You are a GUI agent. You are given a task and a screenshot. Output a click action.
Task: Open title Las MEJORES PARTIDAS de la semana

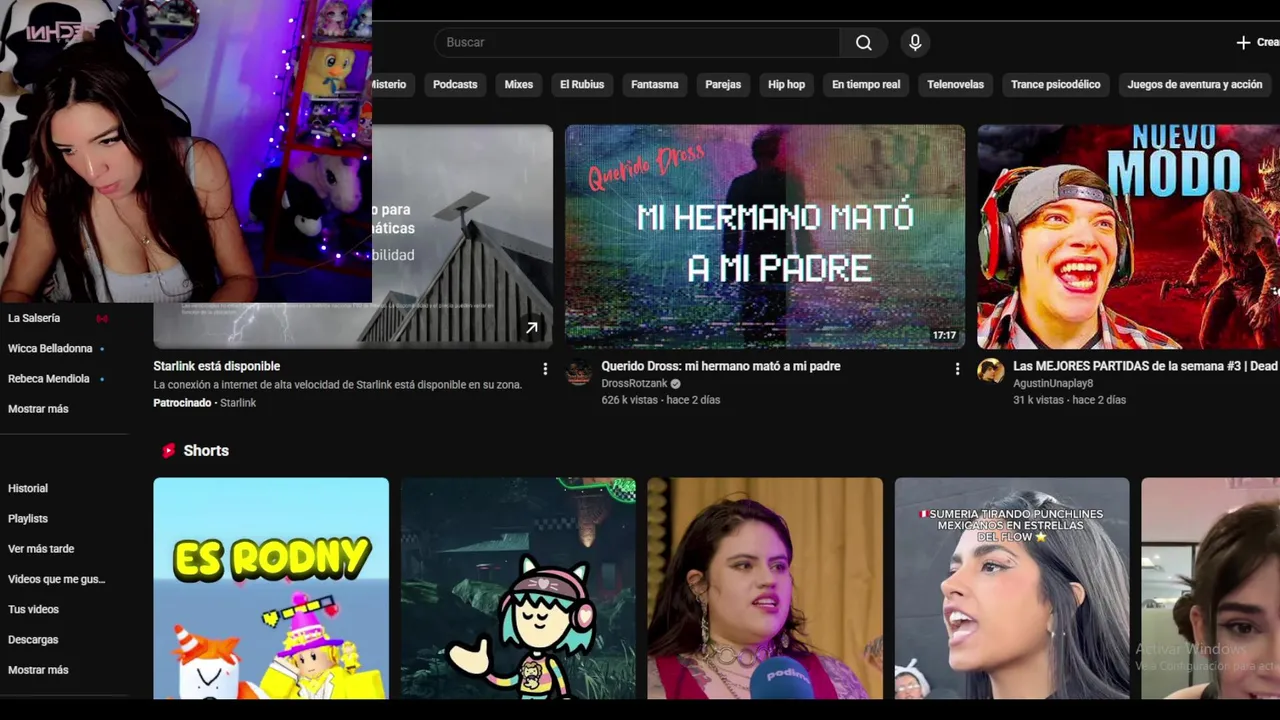(x=1146, y=366)
